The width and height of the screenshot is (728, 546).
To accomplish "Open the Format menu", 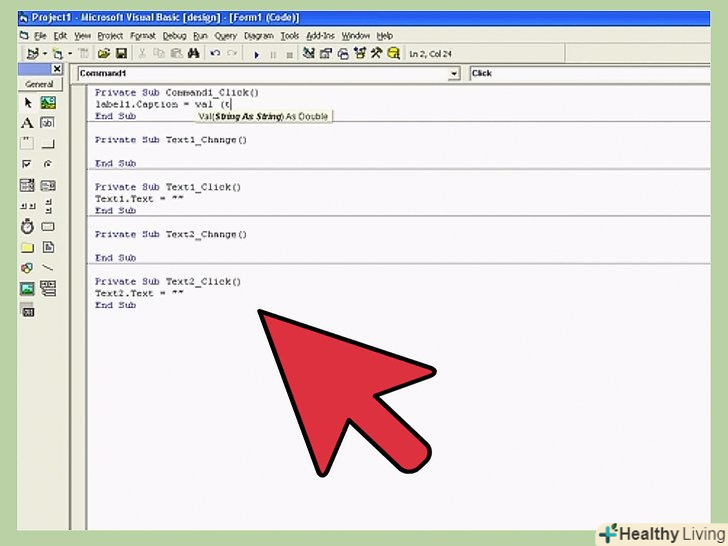I will [143, 36].
